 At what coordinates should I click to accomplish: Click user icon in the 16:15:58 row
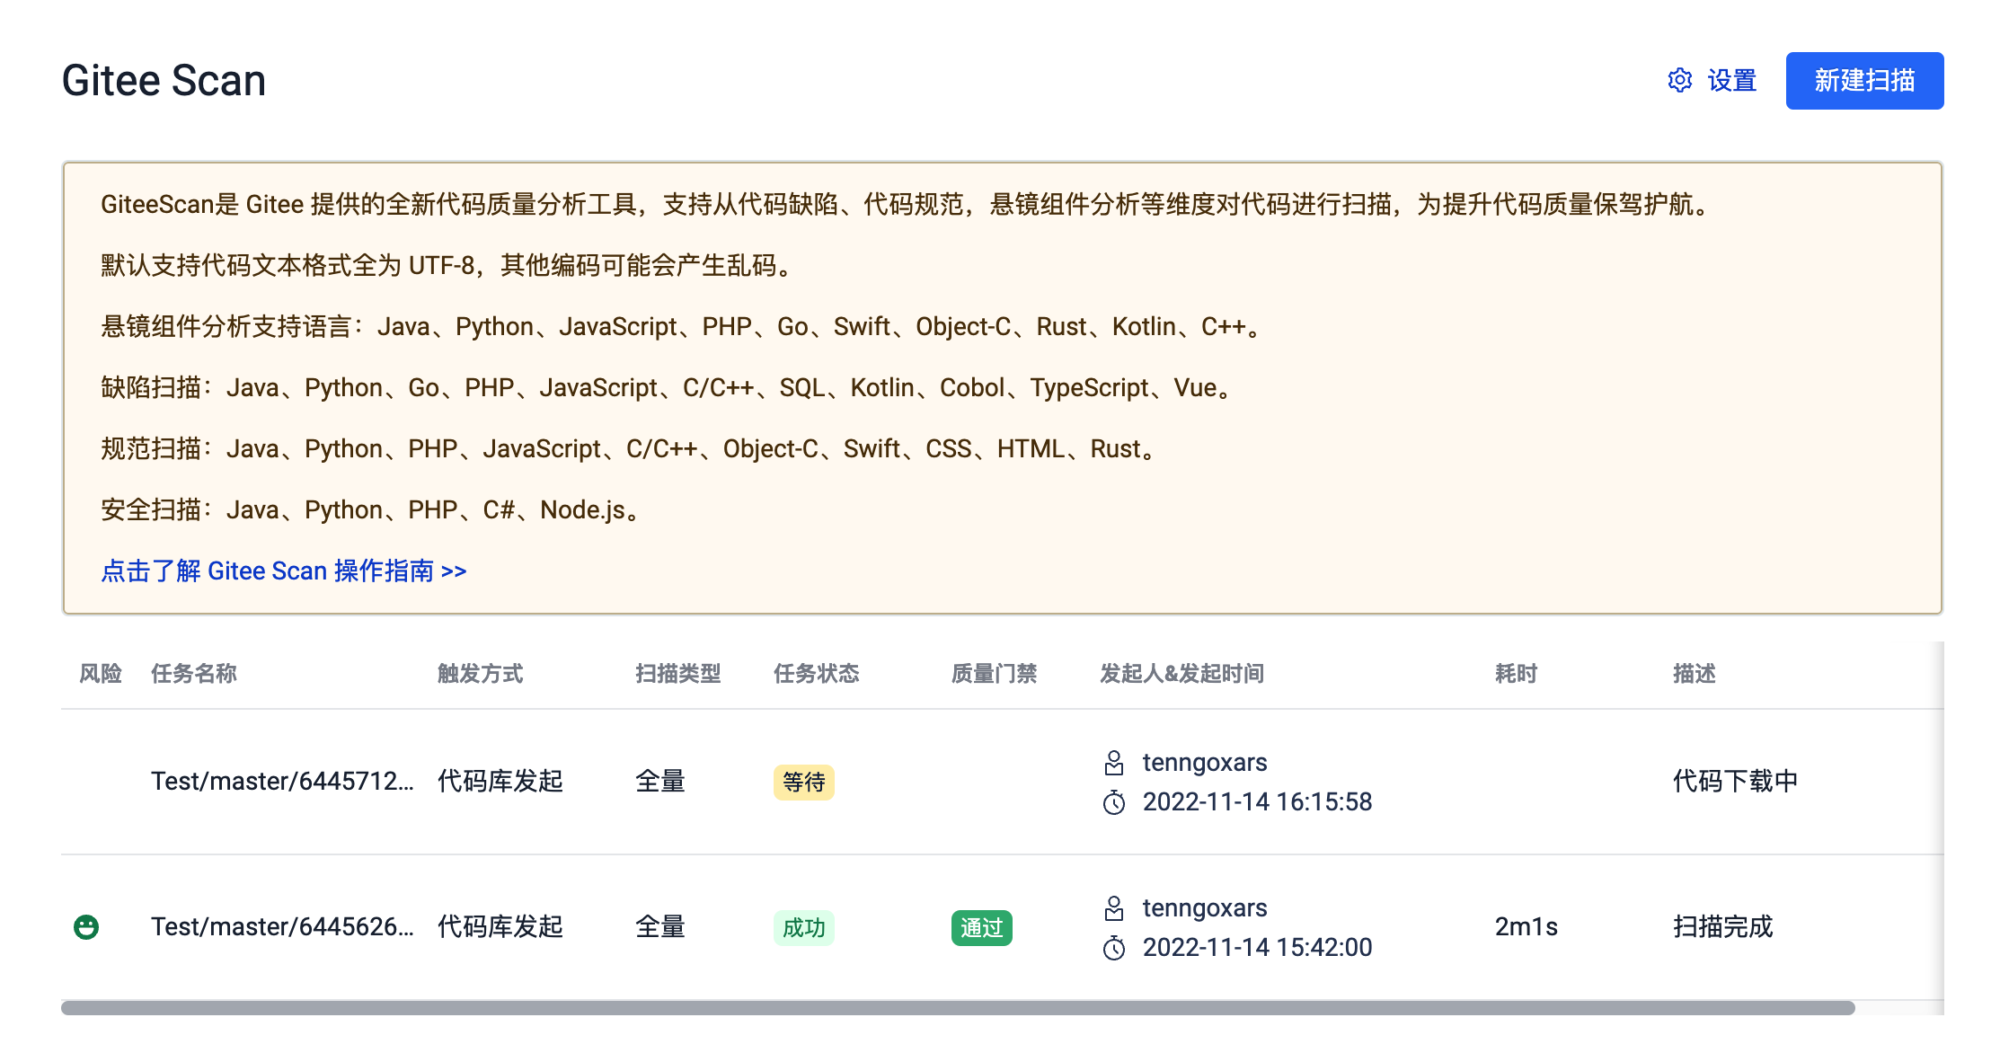(x=1114, y=763)
